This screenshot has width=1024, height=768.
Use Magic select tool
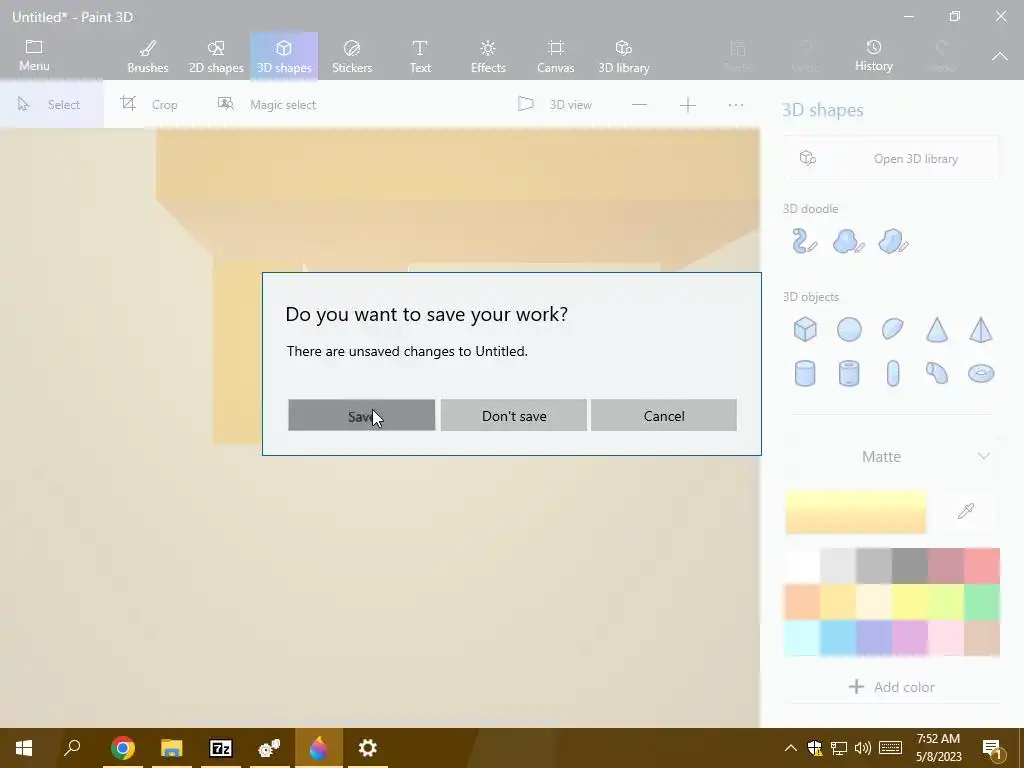266,104
